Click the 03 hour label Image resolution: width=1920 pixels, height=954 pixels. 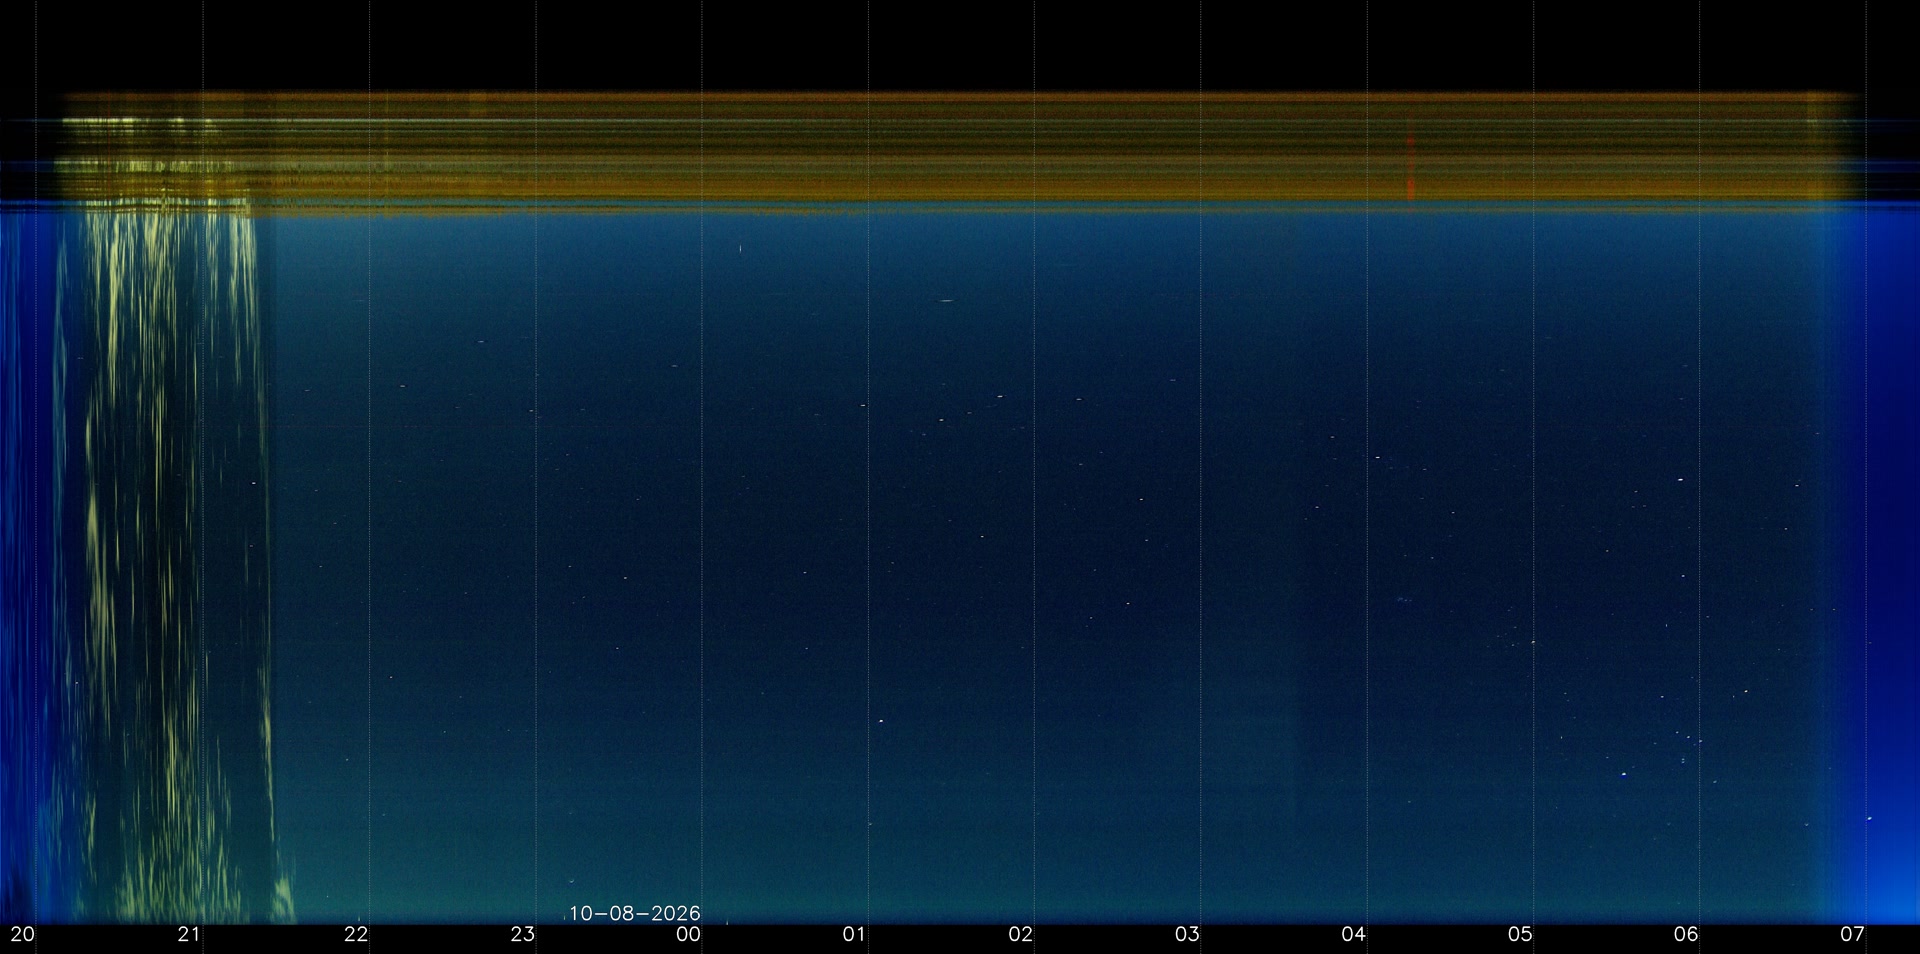coord(1187,935)
